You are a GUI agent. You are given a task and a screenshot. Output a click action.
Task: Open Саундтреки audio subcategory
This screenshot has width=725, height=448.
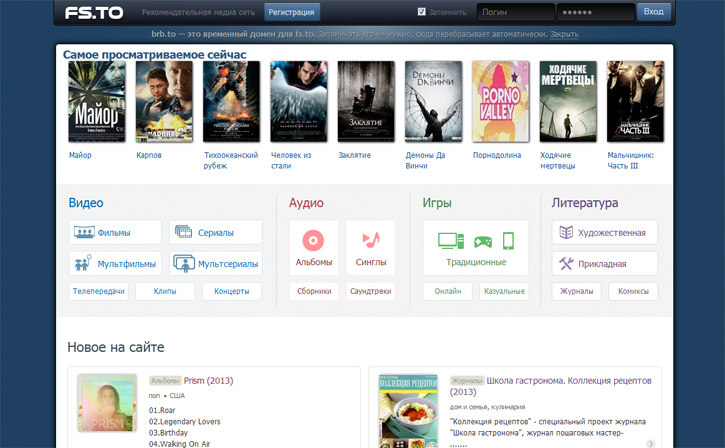coord(371,292)
